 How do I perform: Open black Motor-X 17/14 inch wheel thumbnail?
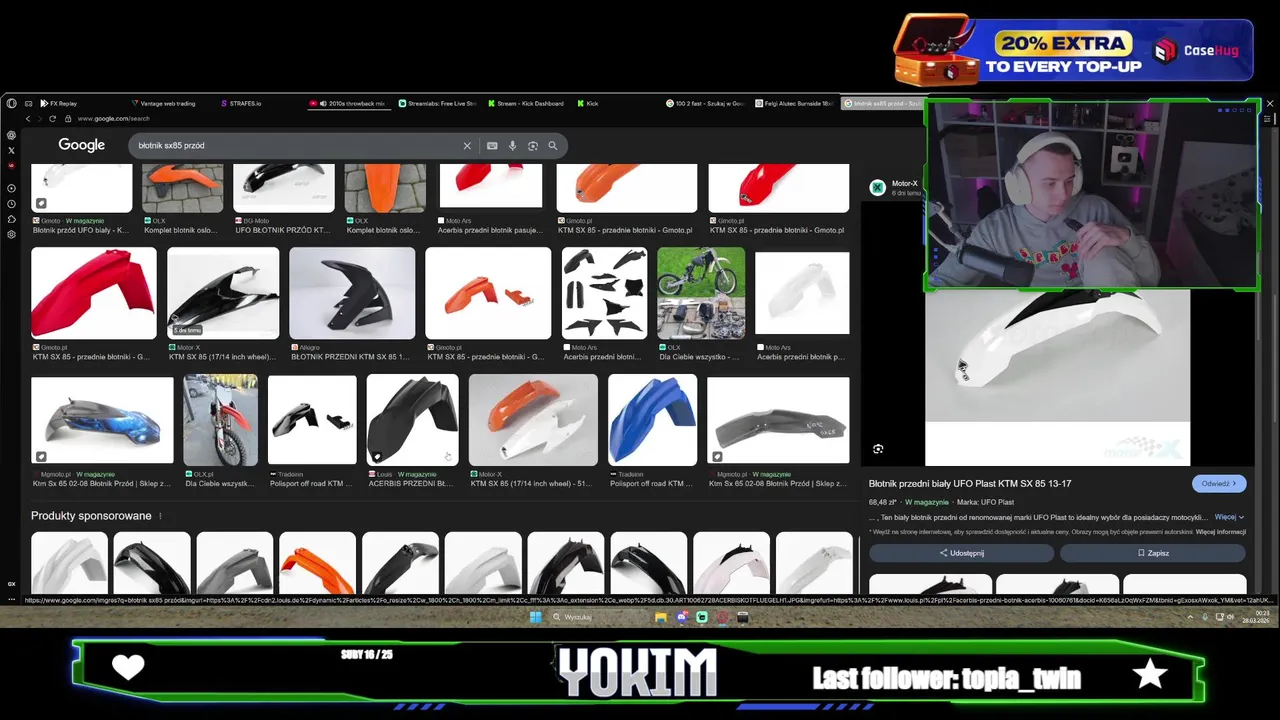[x=223, y=294]
